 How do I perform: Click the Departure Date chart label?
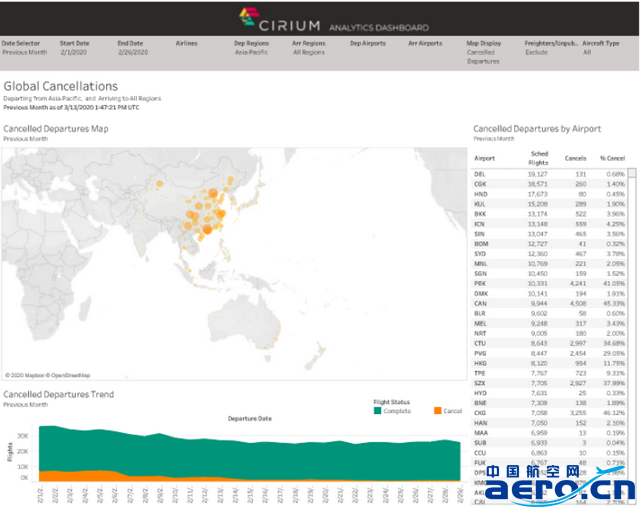250,419
